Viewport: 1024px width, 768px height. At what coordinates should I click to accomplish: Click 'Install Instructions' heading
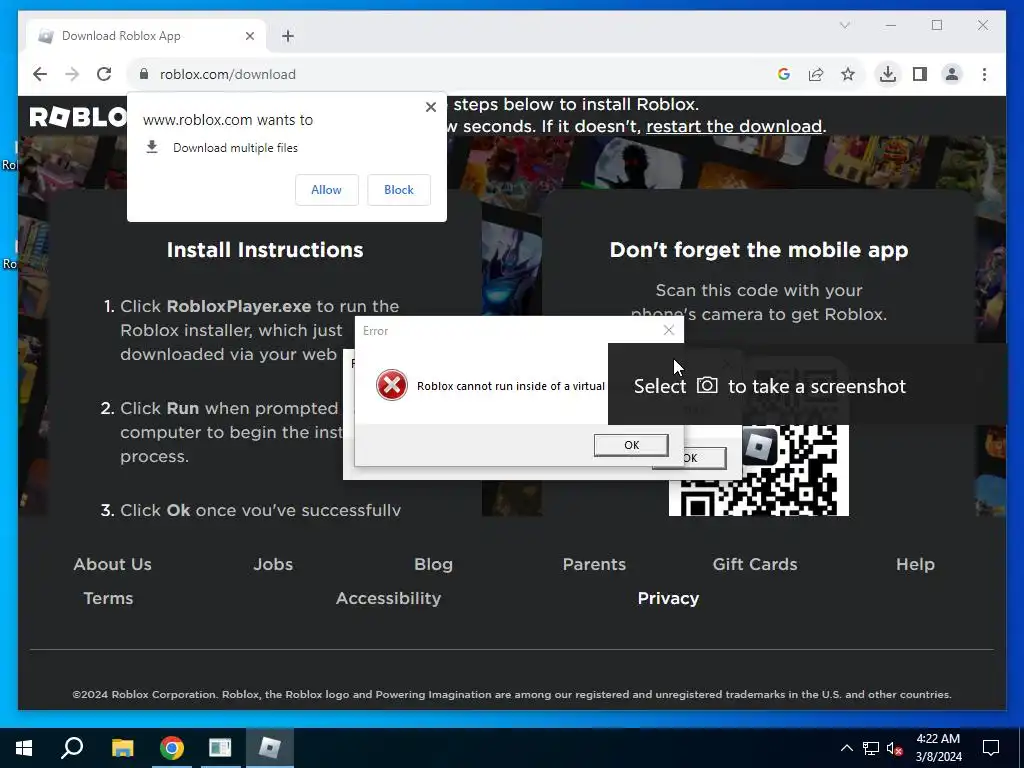tap(265, 250)
